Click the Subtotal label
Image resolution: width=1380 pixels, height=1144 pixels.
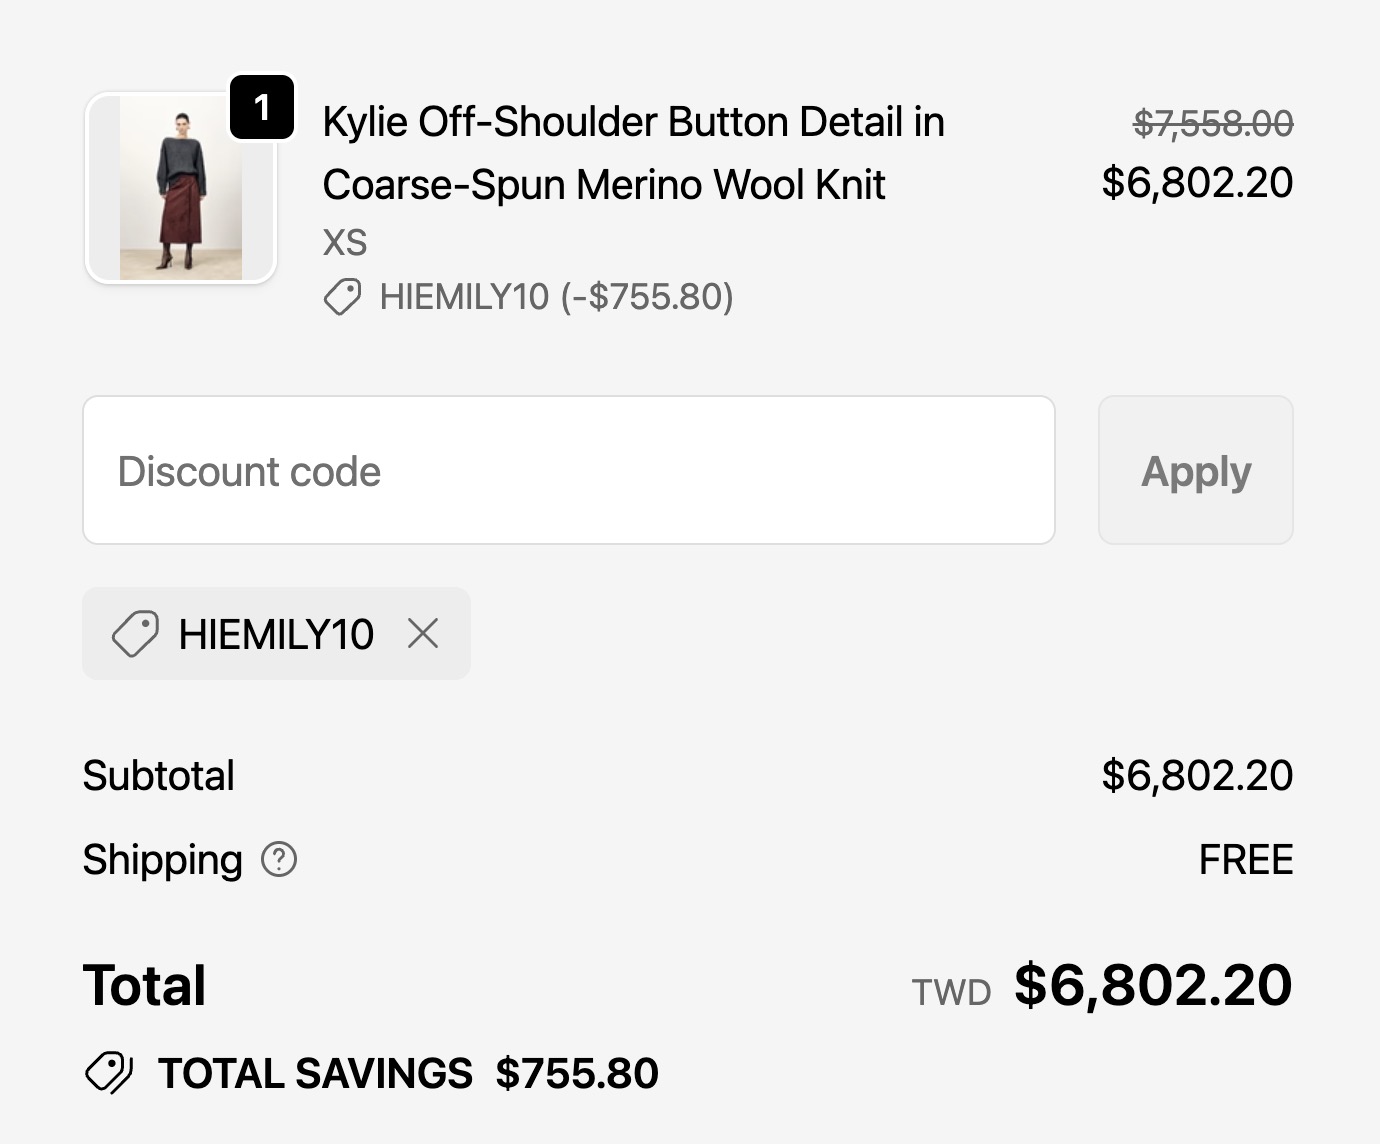coord(158,776)
